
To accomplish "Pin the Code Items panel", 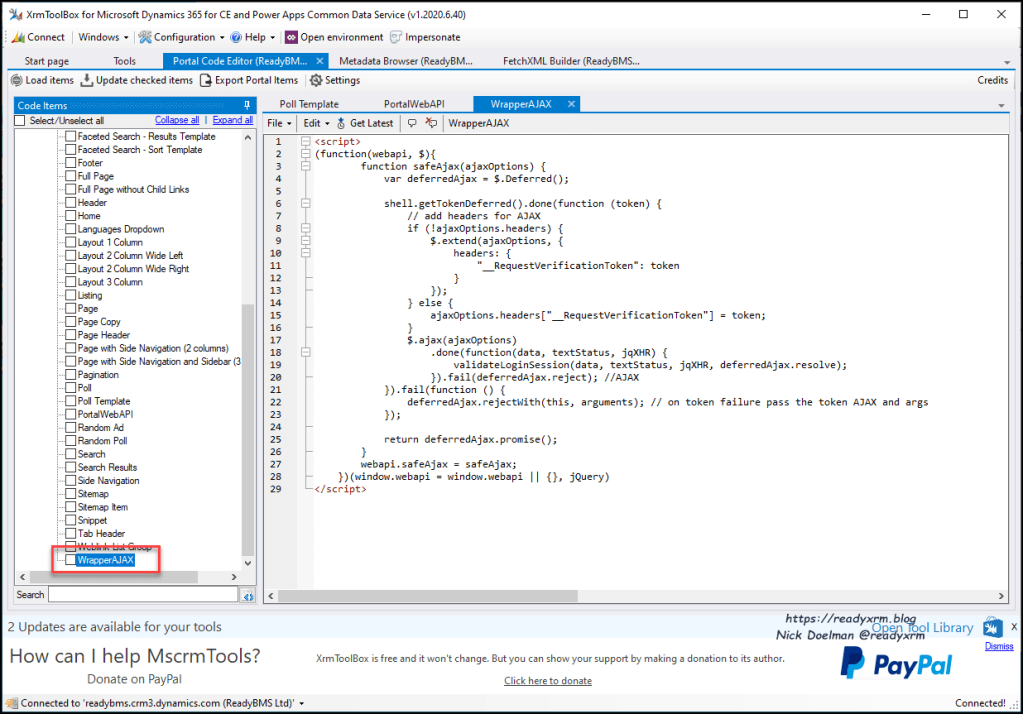I will pos(247,105).
